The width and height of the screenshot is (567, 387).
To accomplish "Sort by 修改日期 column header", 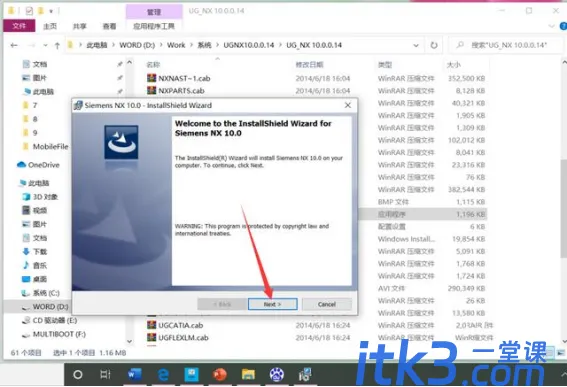I will (309, 65).
